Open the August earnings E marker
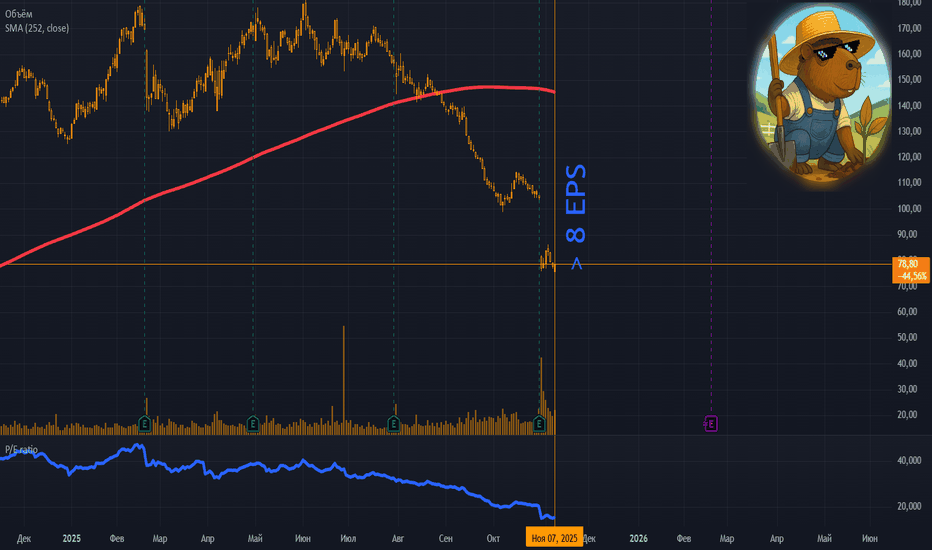This screenshot has width=932, height=550. tap(394, 424)
